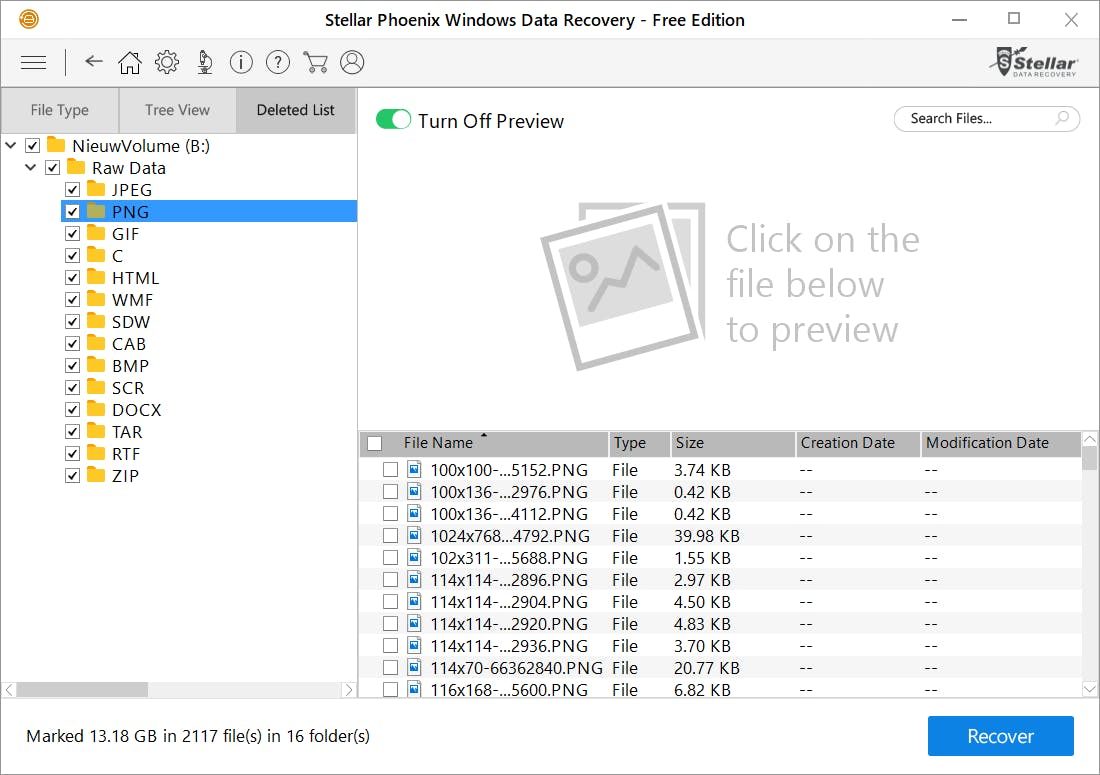
Task: Collapse the NieuwVolume (B:) tree node
Action: click(11, 145)
